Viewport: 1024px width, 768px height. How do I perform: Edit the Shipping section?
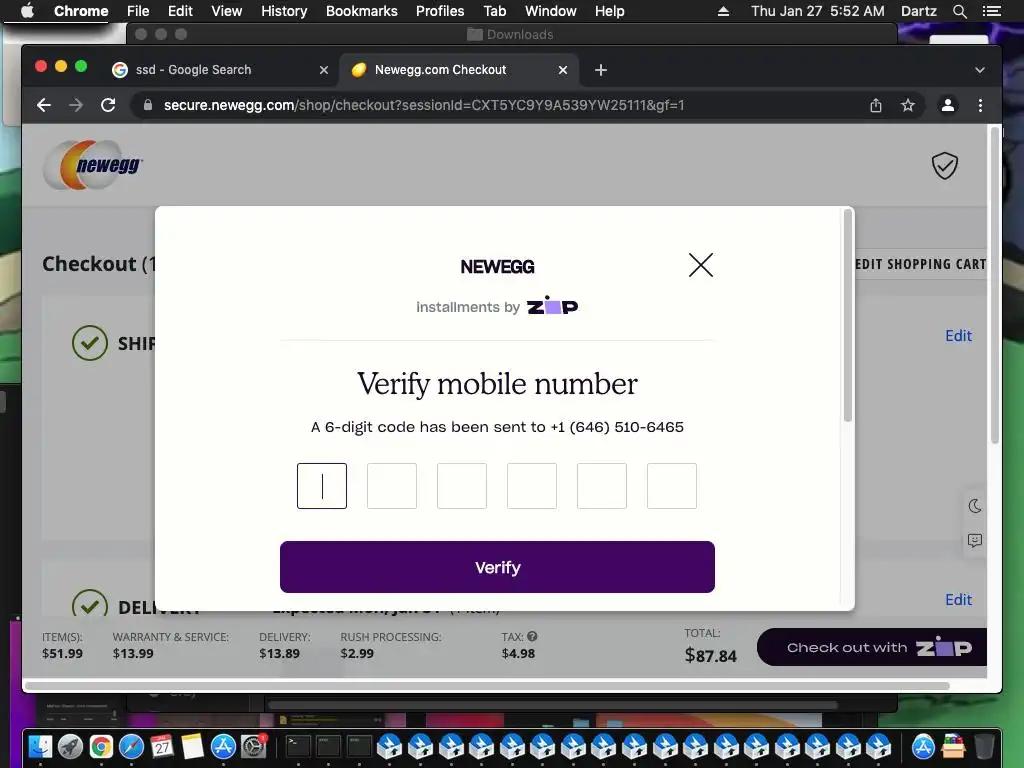coord(958,336)
